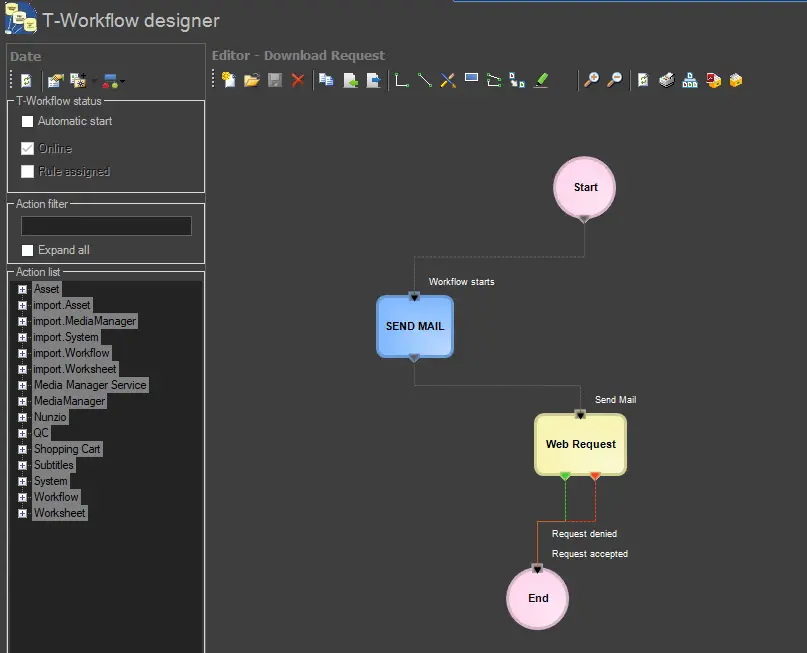The width and height of the screenshot is (807, 653).
Task: Click the red X delete icon
Action: [x=297, y=80]
